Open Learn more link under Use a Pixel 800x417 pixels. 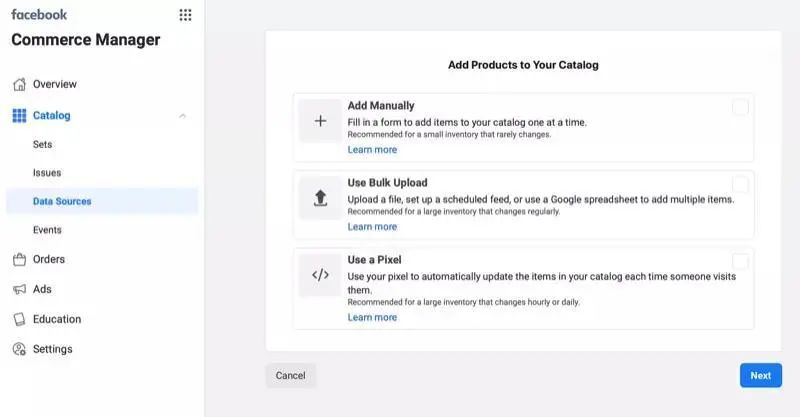(x=372, y=318)
